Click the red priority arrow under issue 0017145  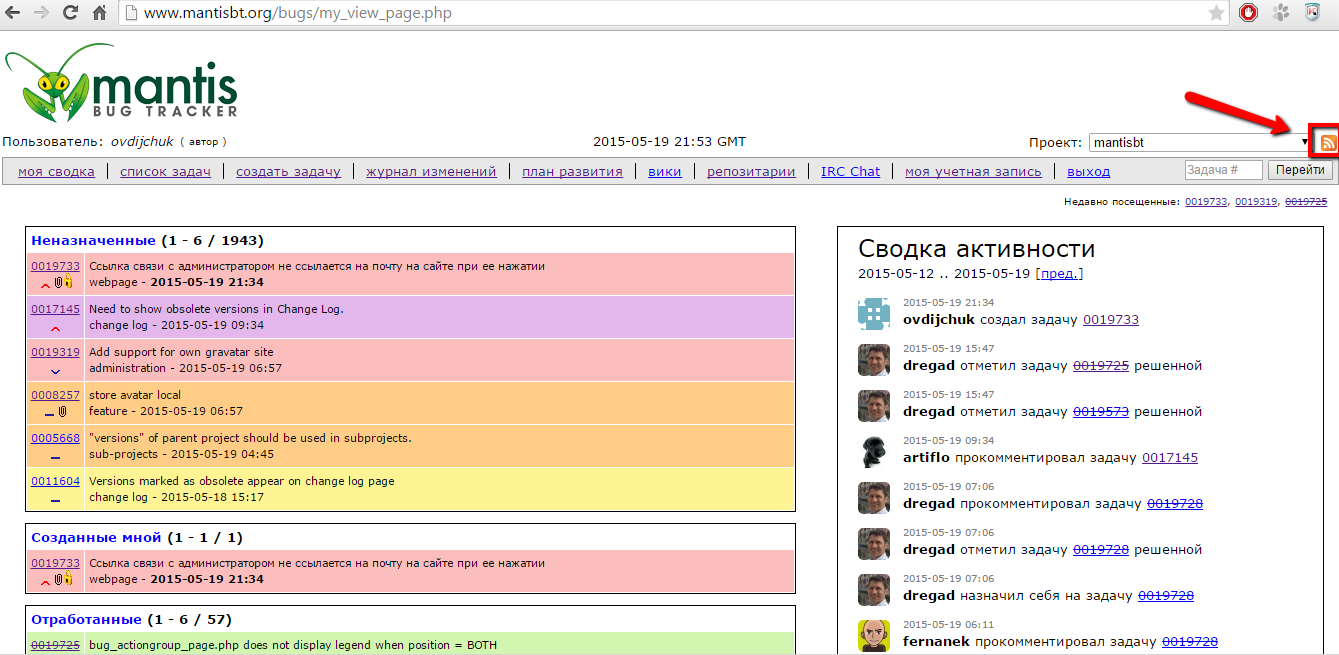pos(55,328)
